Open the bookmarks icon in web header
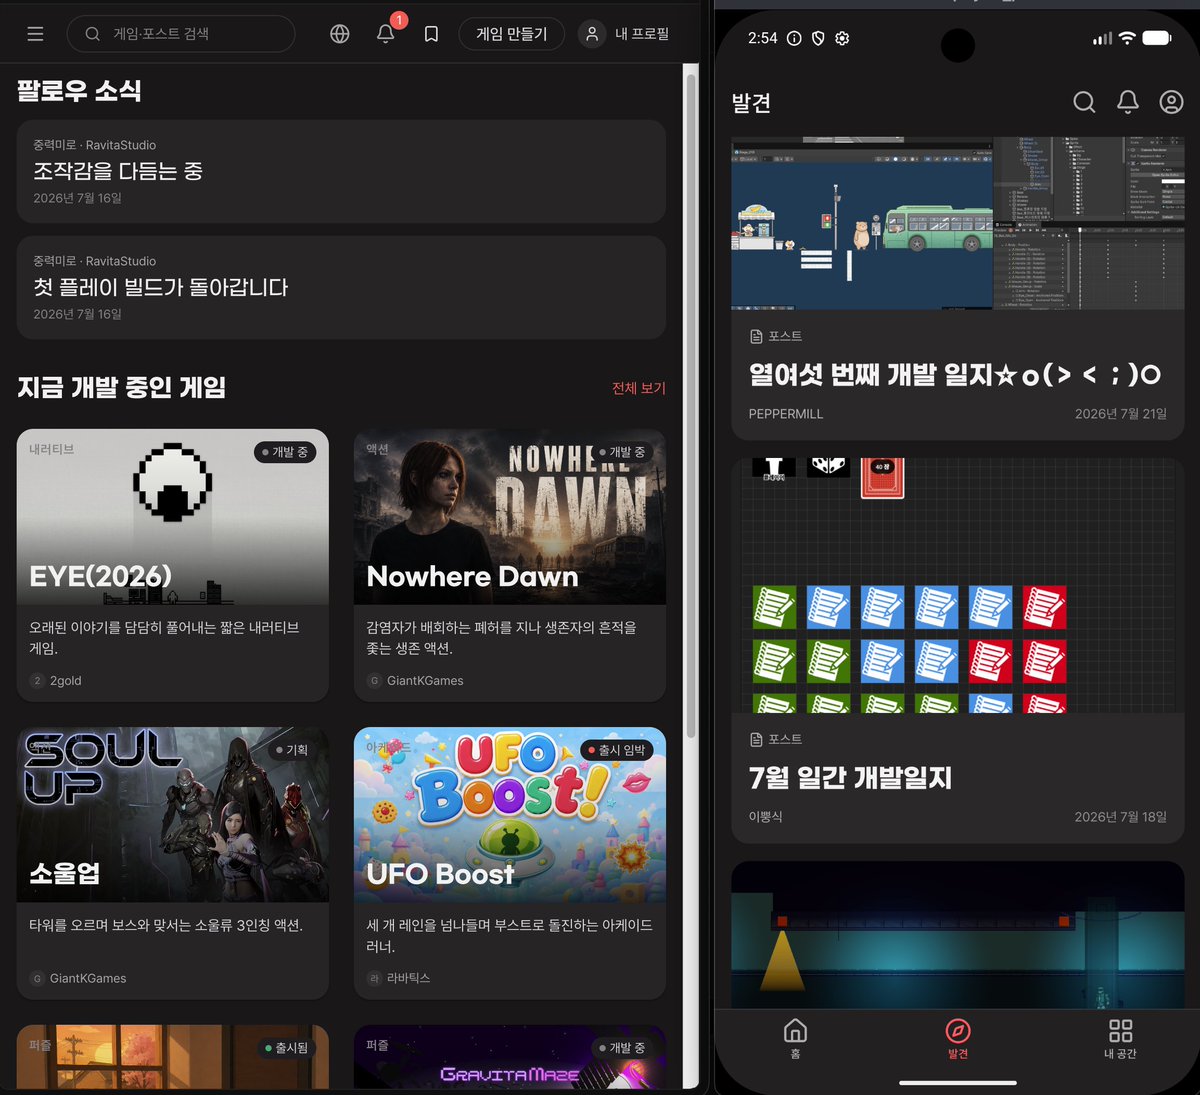 click(431, 34)
